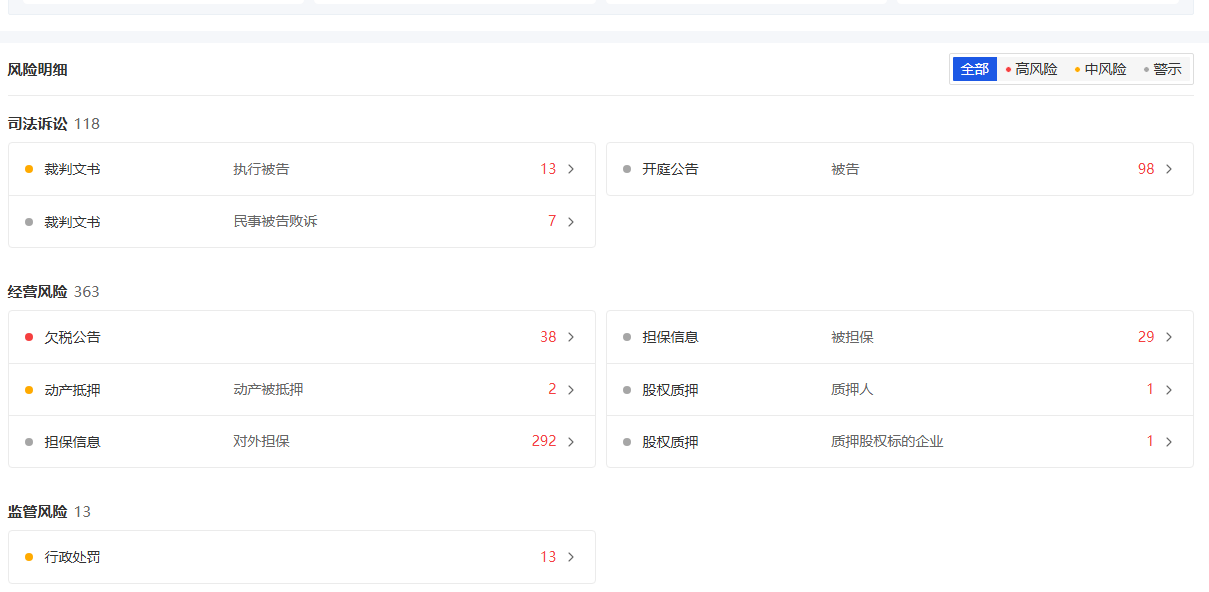Click the chevron next to 欠税公告

(571, 337)
